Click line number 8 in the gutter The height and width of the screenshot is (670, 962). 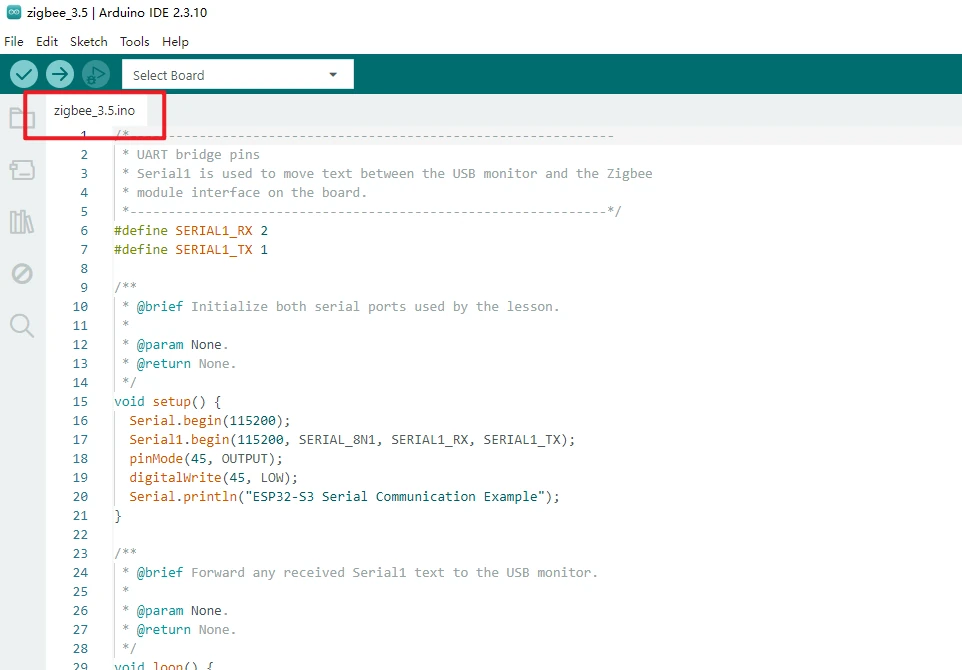(84, 269)
